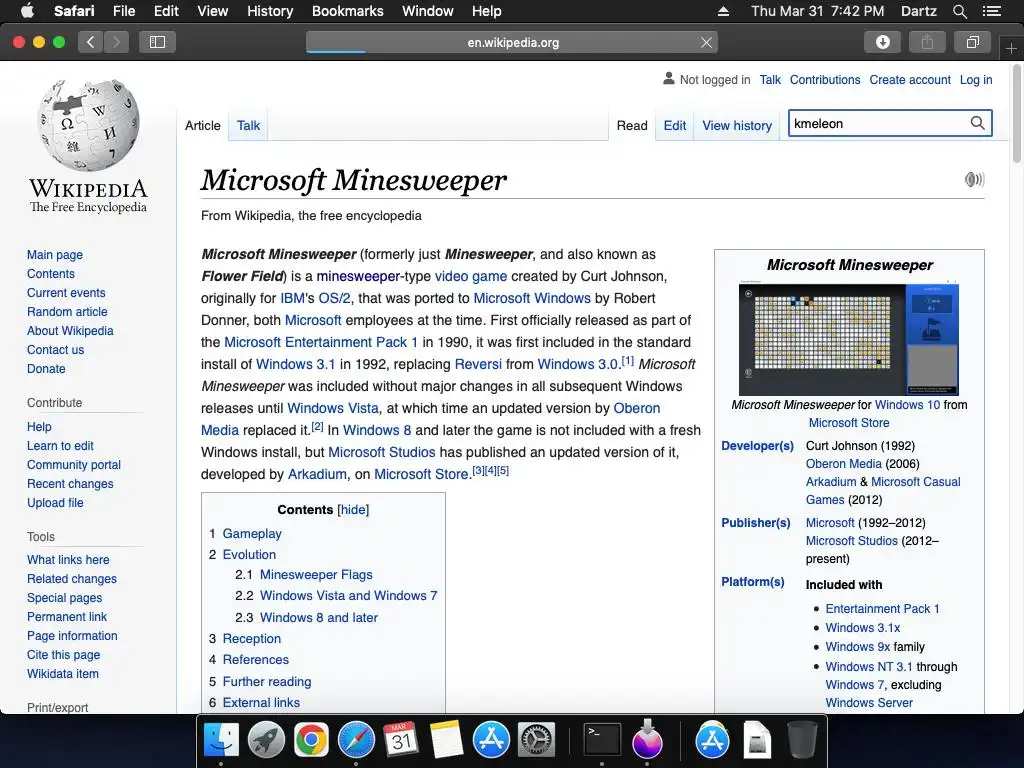Viewport: 1024px width, 768px height.
Task: Jump to Gameplay section in Contents
Action: point(252,534)
